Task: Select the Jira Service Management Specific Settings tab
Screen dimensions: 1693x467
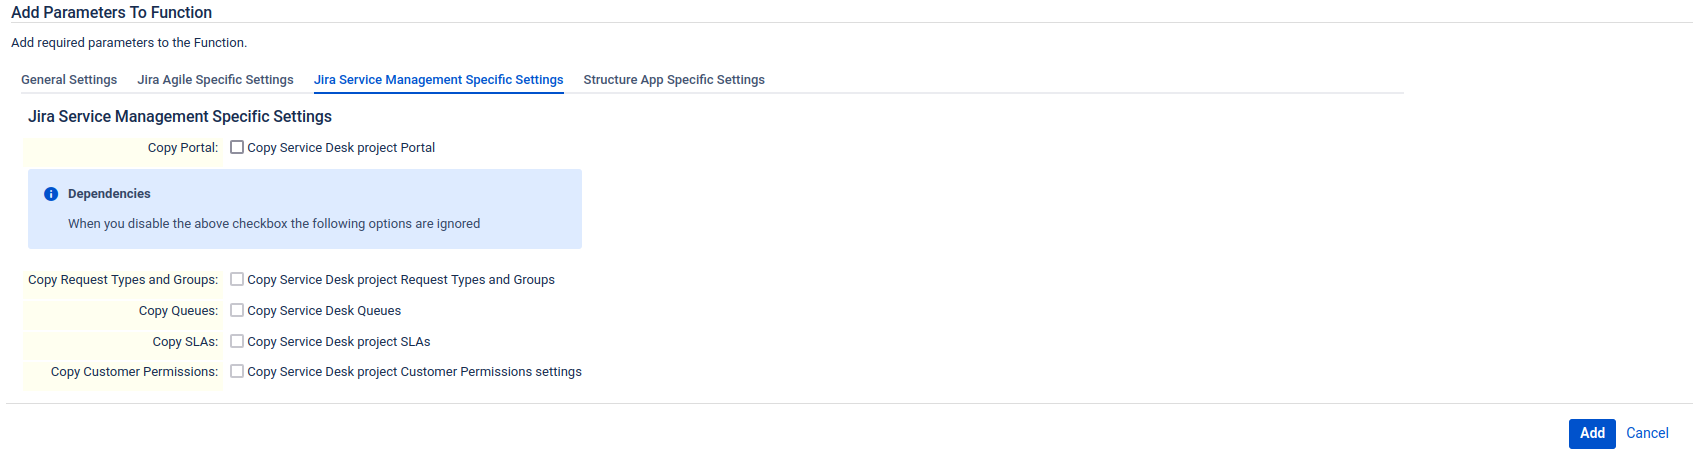Action: click(438, 80)
